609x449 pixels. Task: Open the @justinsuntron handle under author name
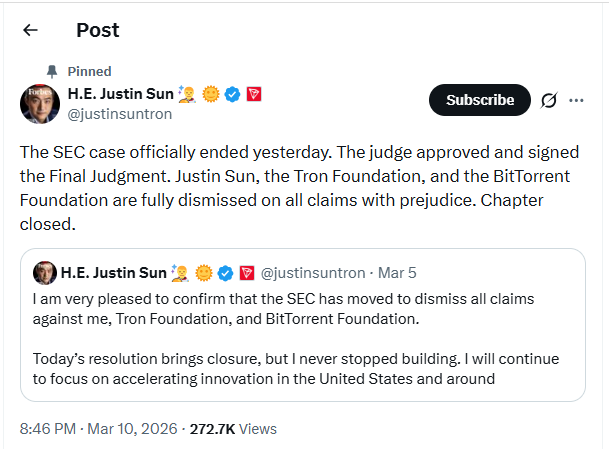(x=120, y=113)
